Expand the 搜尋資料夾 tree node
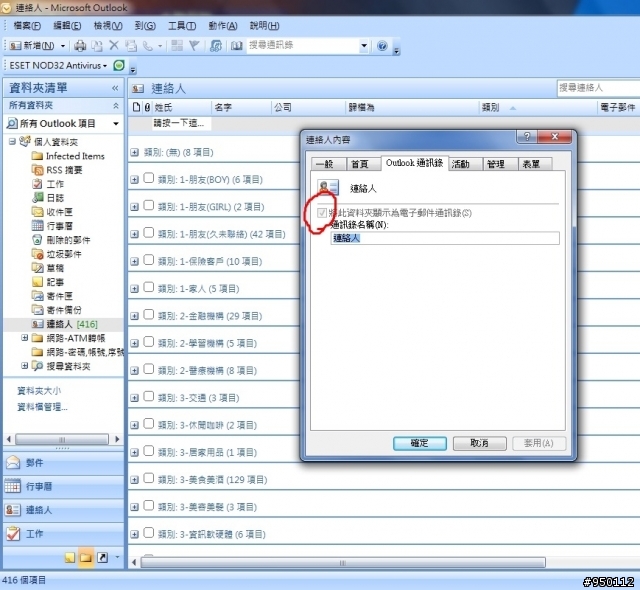 click(24, 365)
